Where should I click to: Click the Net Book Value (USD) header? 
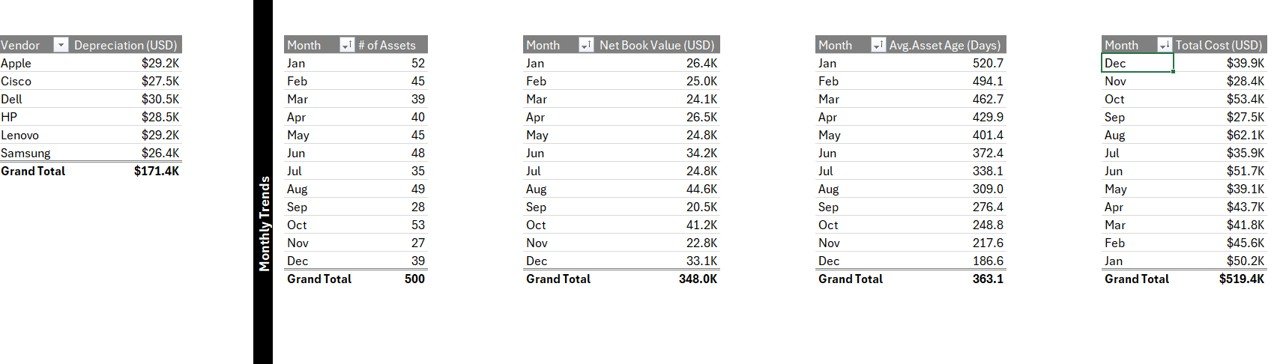click(x=657, y=45)
